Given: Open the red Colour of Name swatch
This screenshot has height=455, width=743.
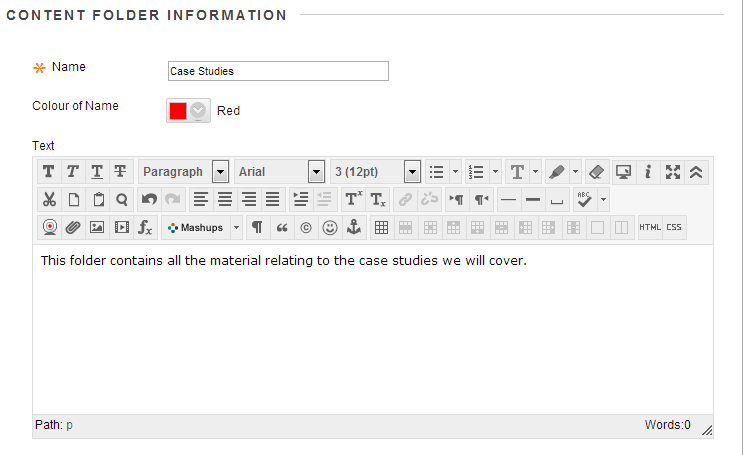Looking at the screenshot, I should pyautogui.click(x=188, y=111).
